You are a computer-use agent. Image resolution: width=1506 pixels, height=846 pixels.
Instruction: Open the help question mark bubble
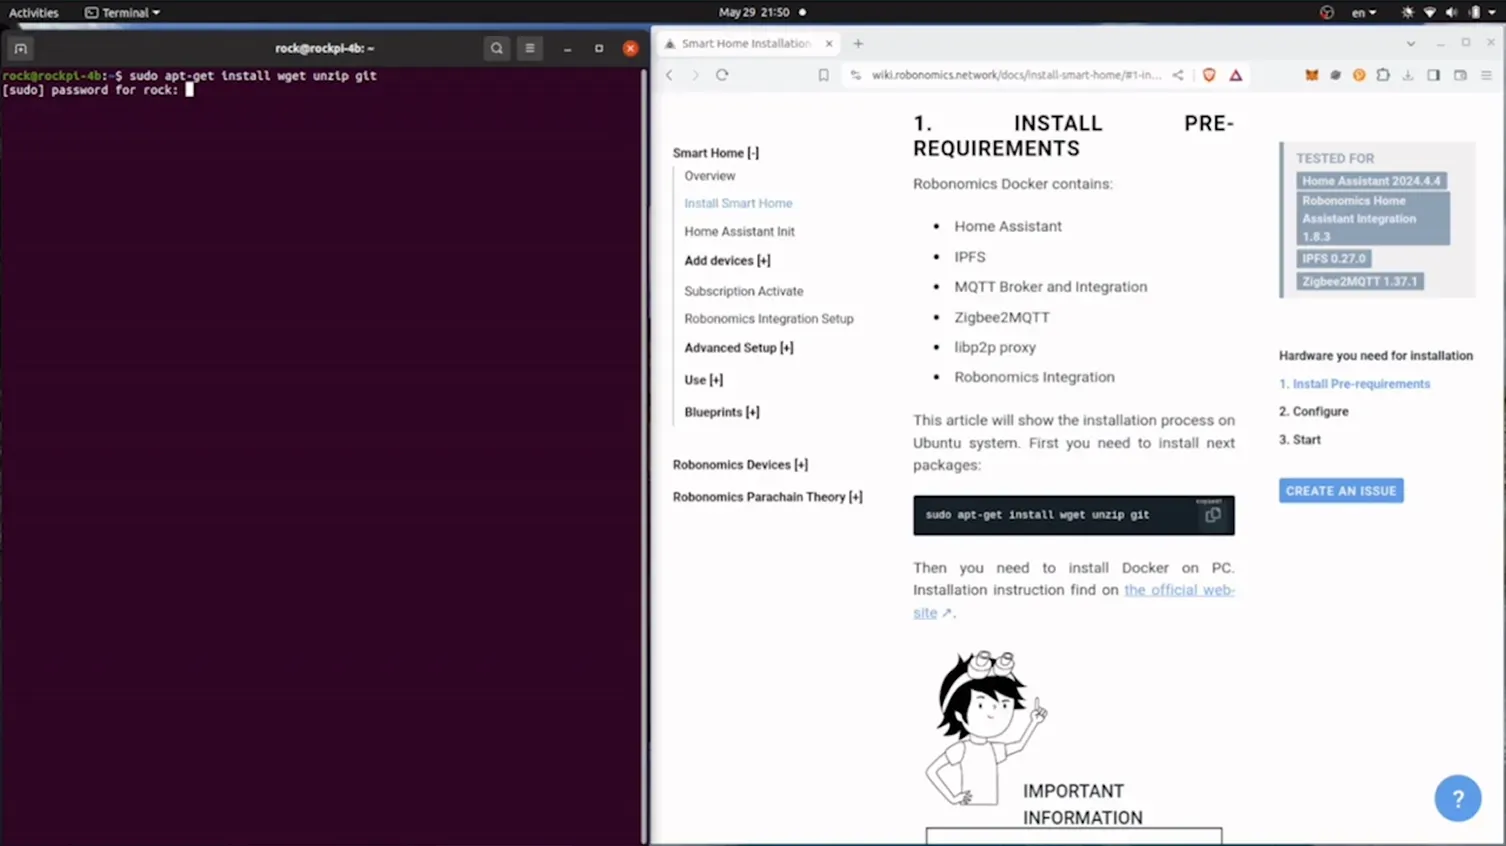click(1458, 798)
